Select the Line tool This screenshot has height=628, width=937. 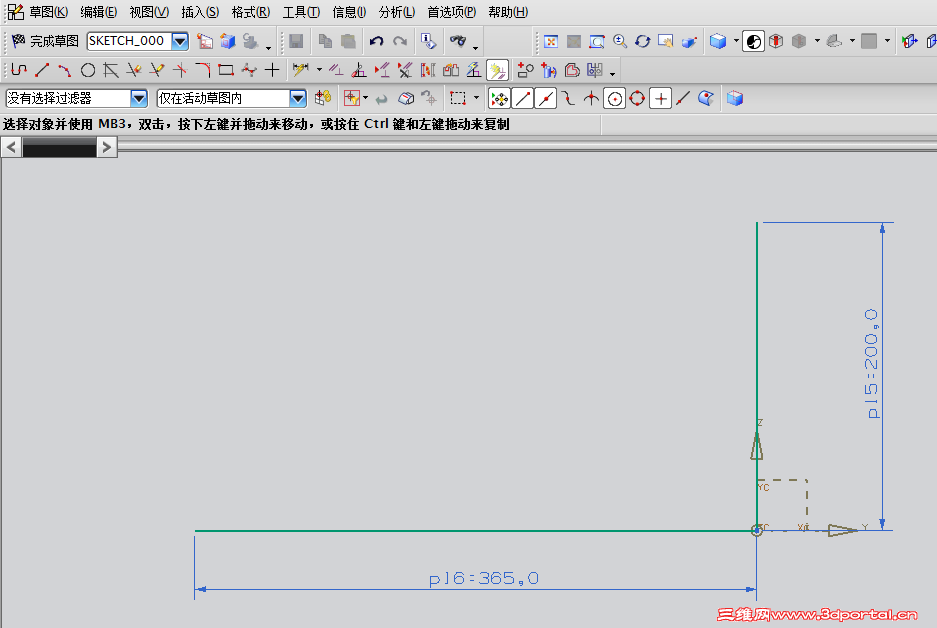point(41,71)
